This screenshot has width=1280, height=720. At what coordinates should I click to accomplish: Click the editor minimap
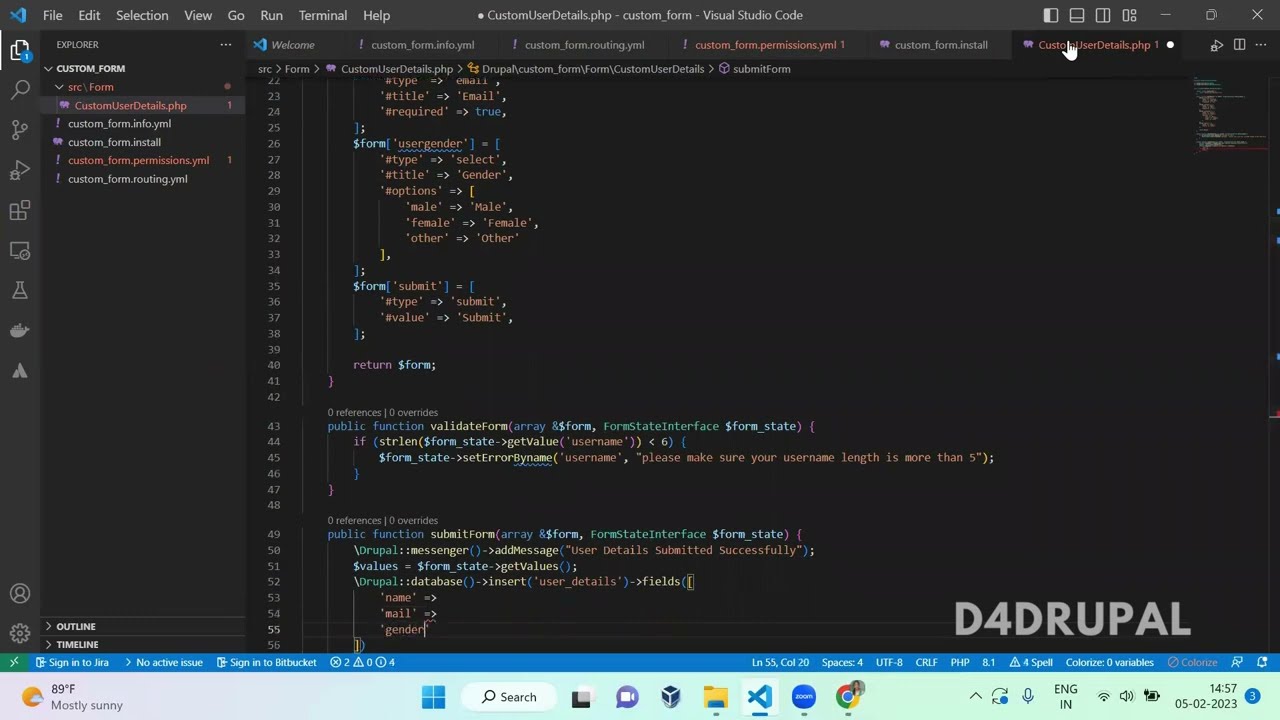(1231, 115)
